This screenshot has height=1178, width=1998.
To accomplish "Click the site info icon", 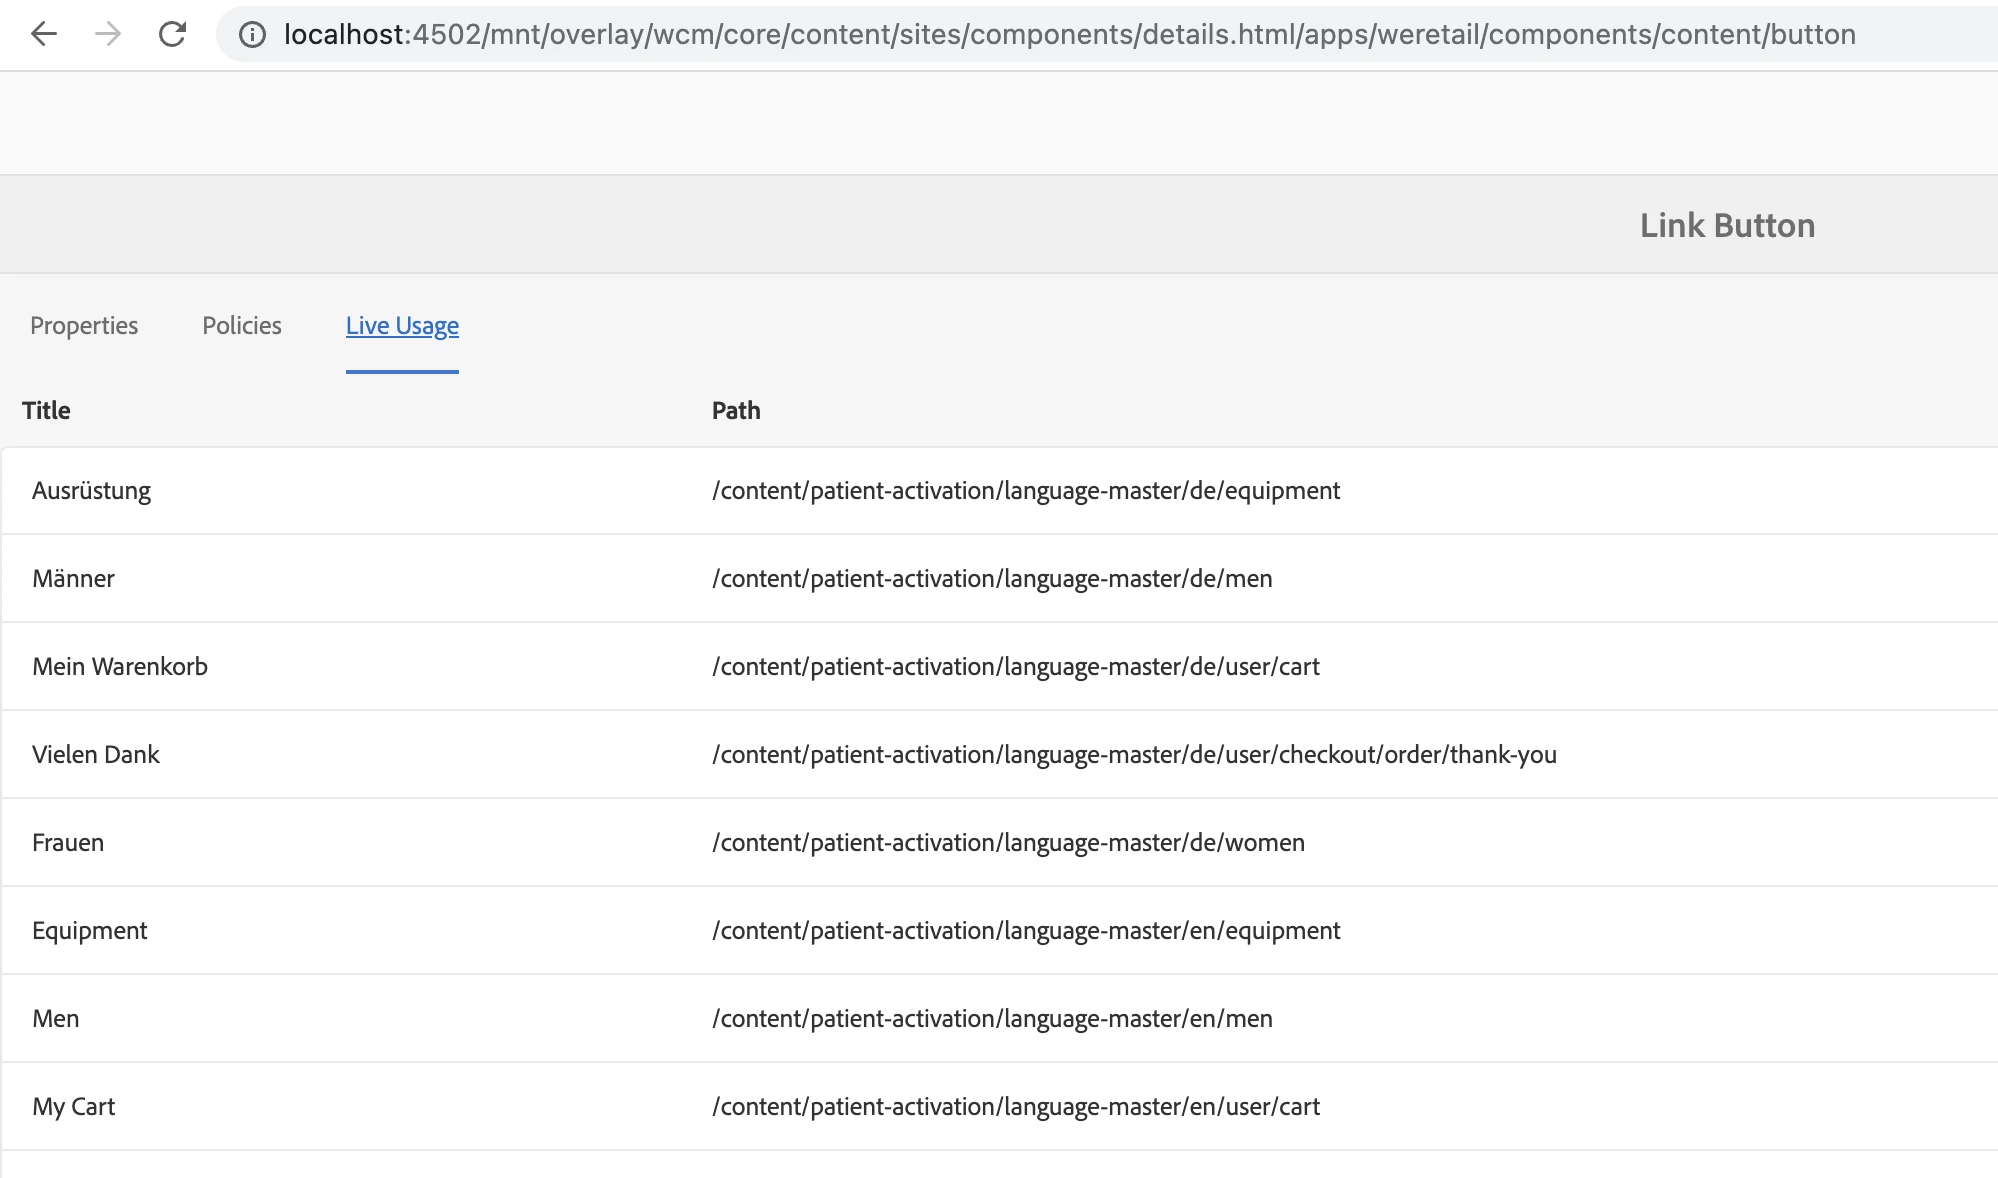I will (x=252, y=35).
